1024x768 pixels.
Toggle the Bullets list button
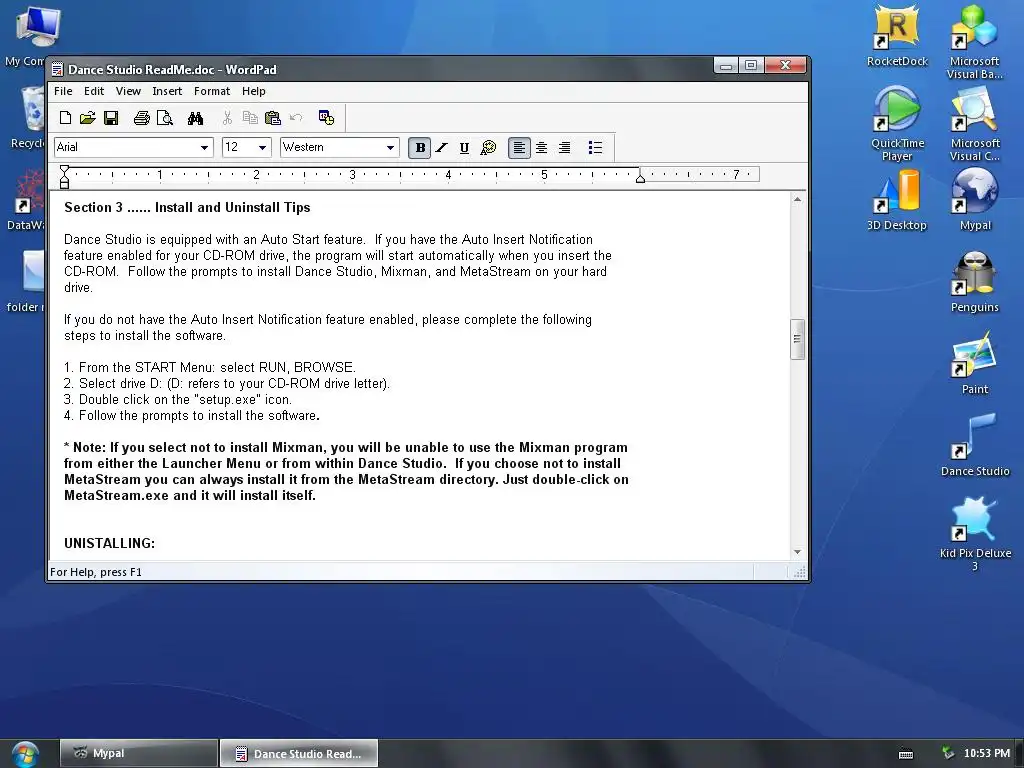pyautogui.click(x=595, y=148)
